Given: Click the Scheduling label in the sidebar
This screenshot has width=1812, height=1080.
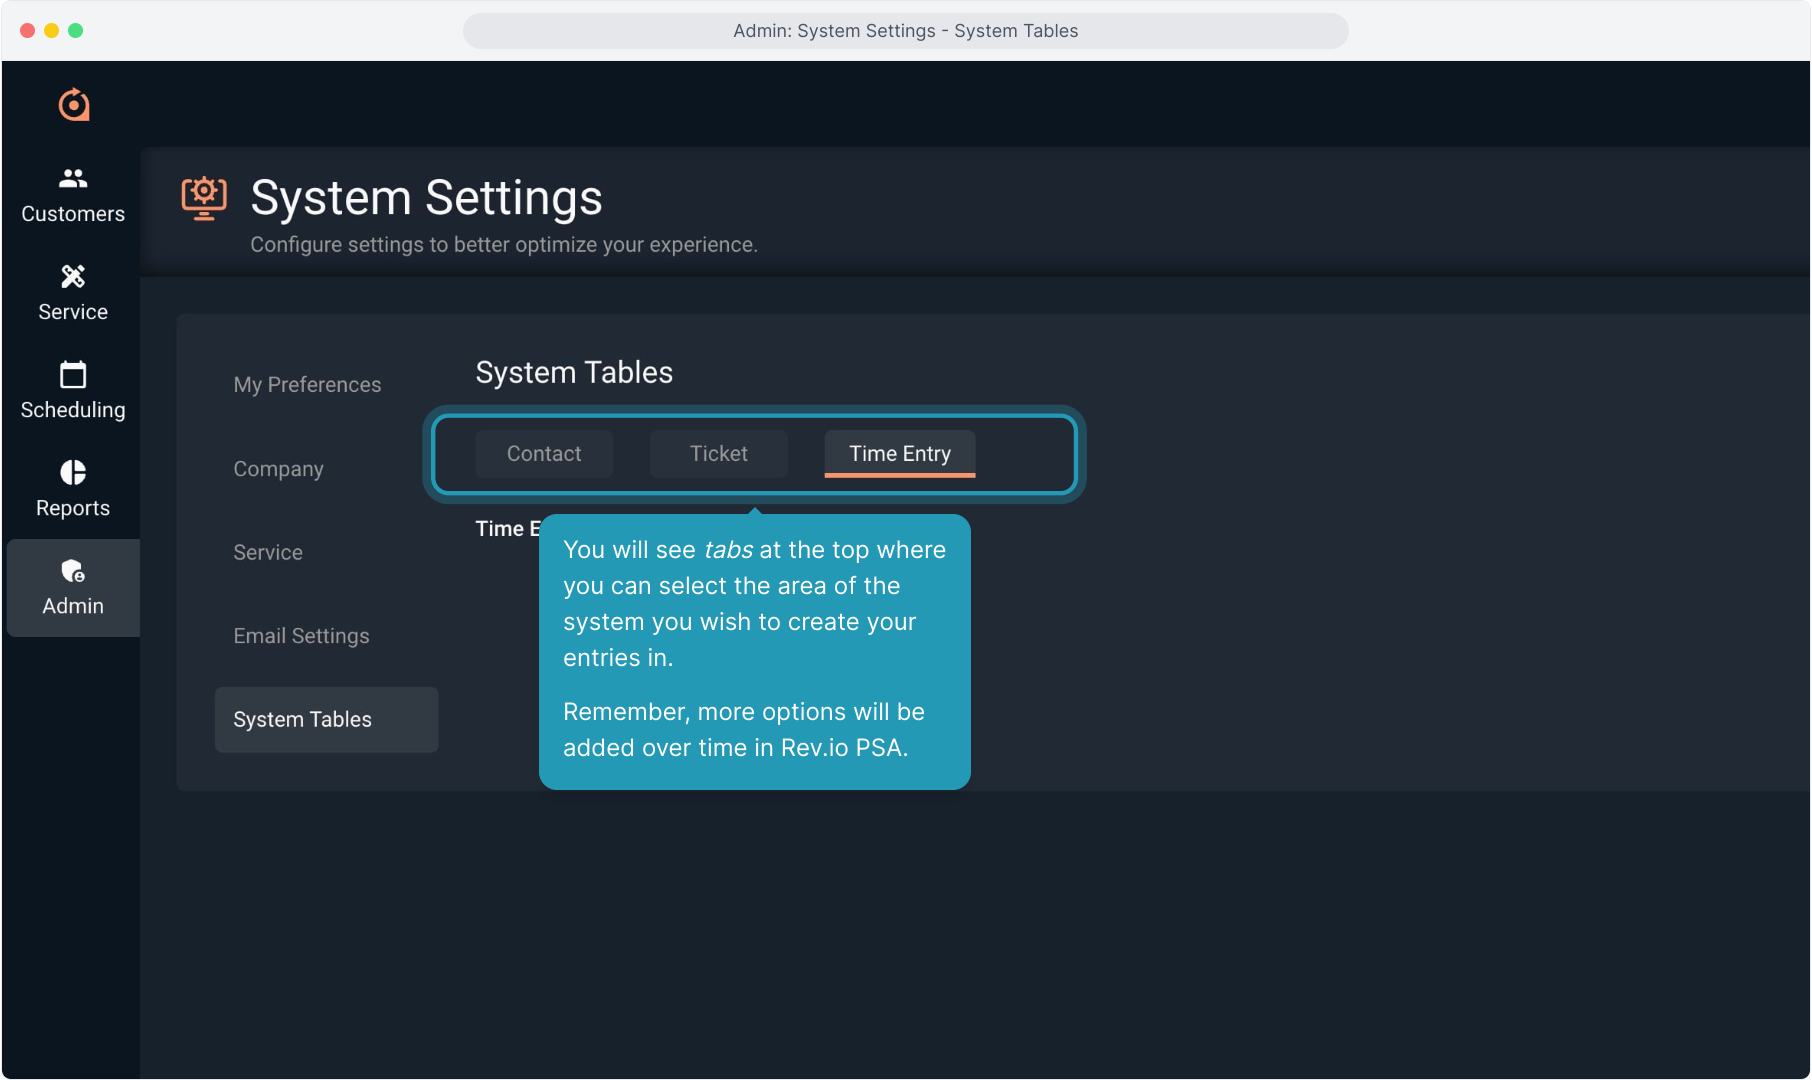Looking at the screenshot, I should (x=73, y=410).
